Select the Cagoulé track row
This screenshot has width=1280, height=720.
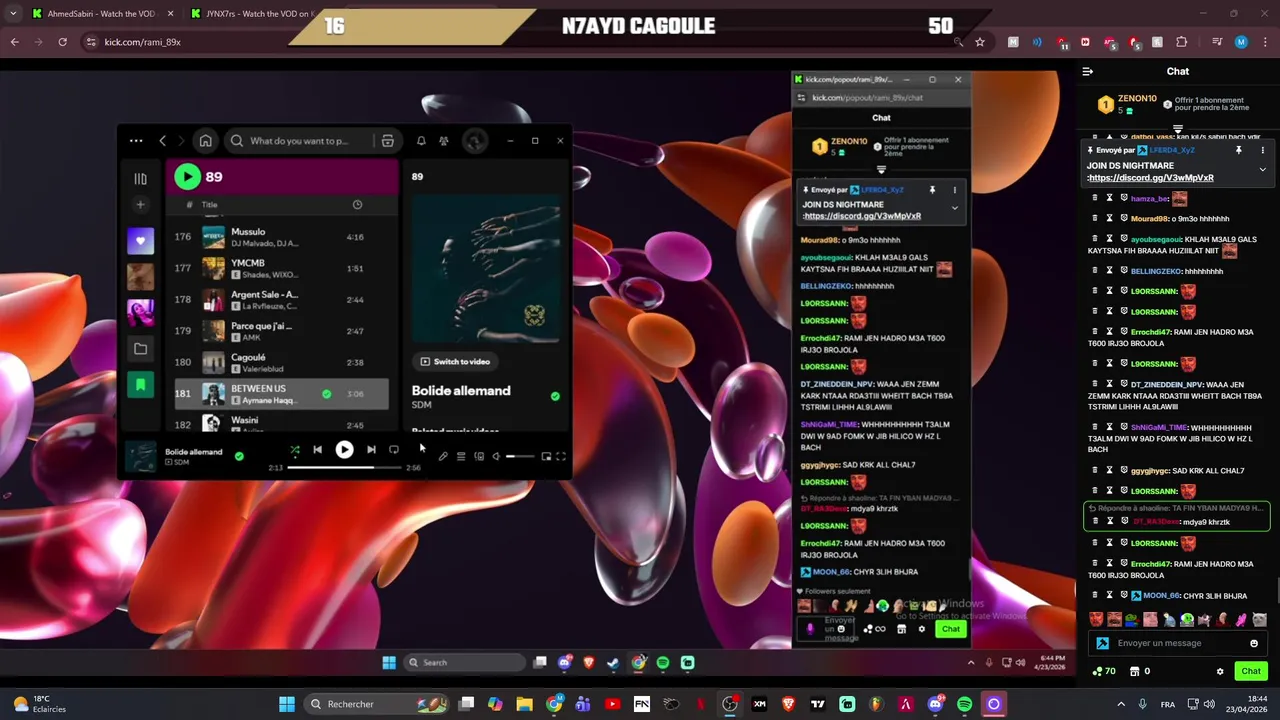tap(282, 363)
